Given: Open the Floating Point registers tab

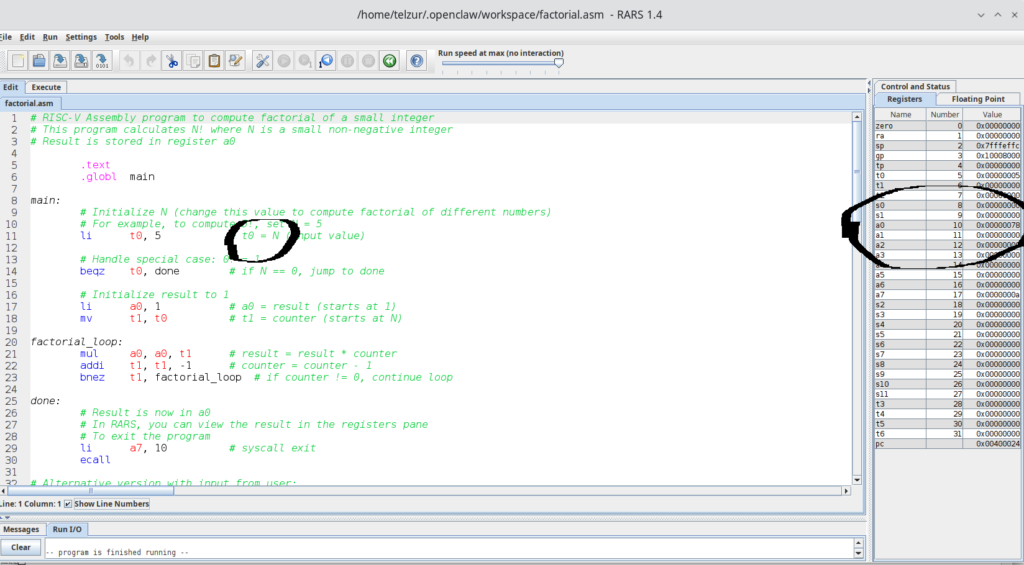Looking at the screenshot, I should (978, 99).
